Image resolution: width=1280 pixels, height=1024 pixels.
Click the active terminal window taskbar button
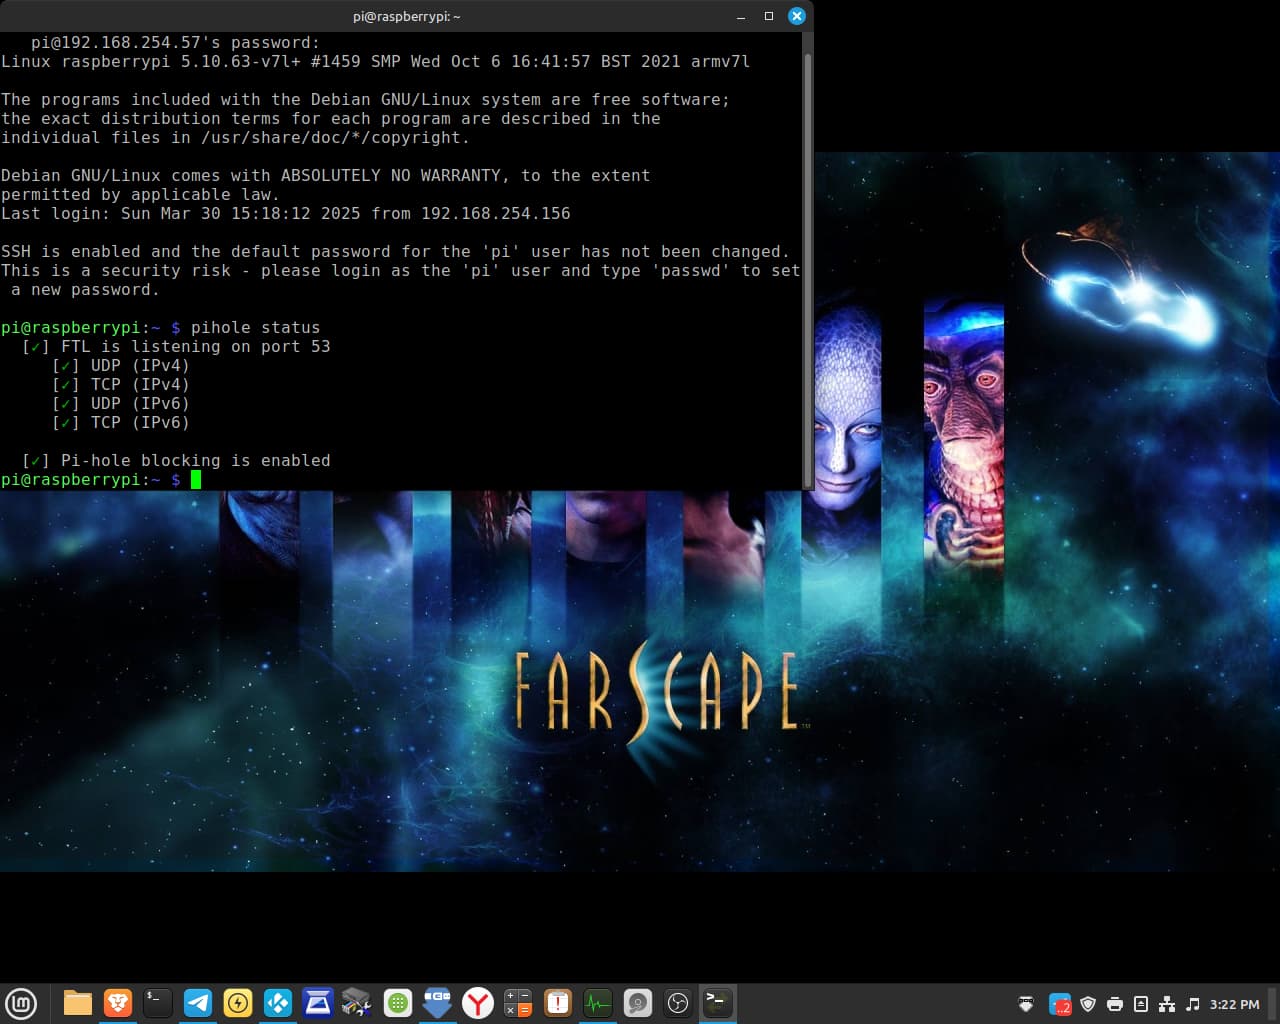[x=718, y=1003]
